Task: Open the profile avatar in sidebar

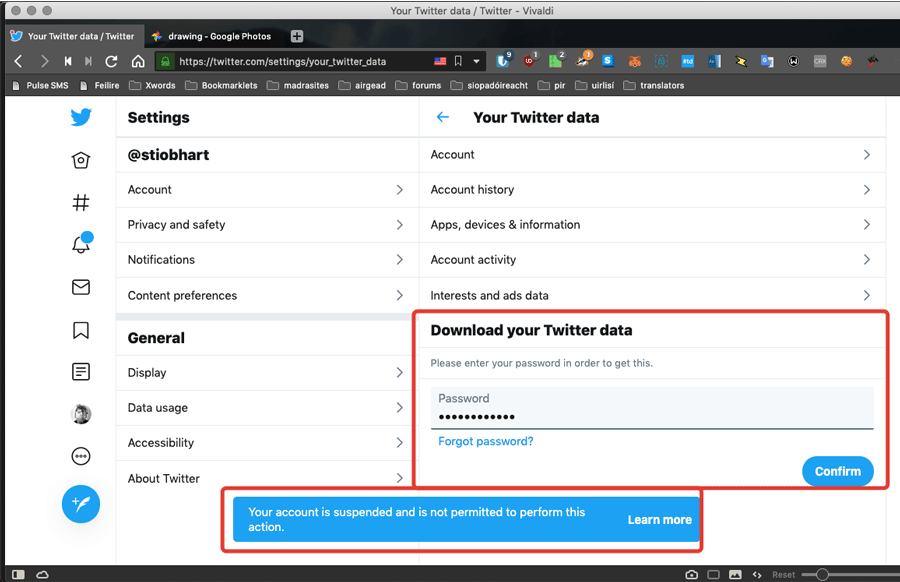Action: pos(81,414)
